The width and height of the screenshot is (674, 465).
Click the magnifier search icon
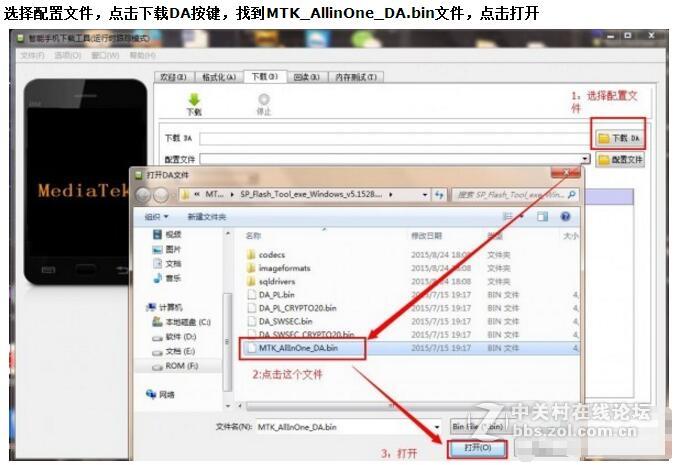click(x=571, y=195)
